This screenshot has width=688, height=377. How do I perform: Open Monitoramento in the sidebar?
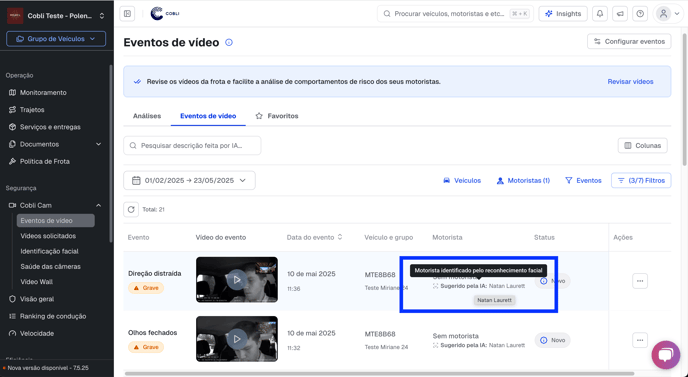point(43,93)
